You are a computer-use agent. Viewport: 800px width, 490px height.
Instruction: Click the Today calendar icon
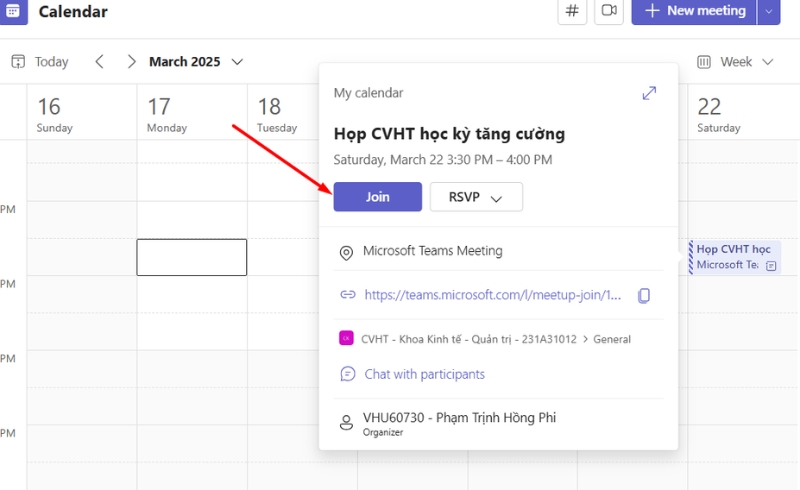pyautogui.click(x=18, y=62)
